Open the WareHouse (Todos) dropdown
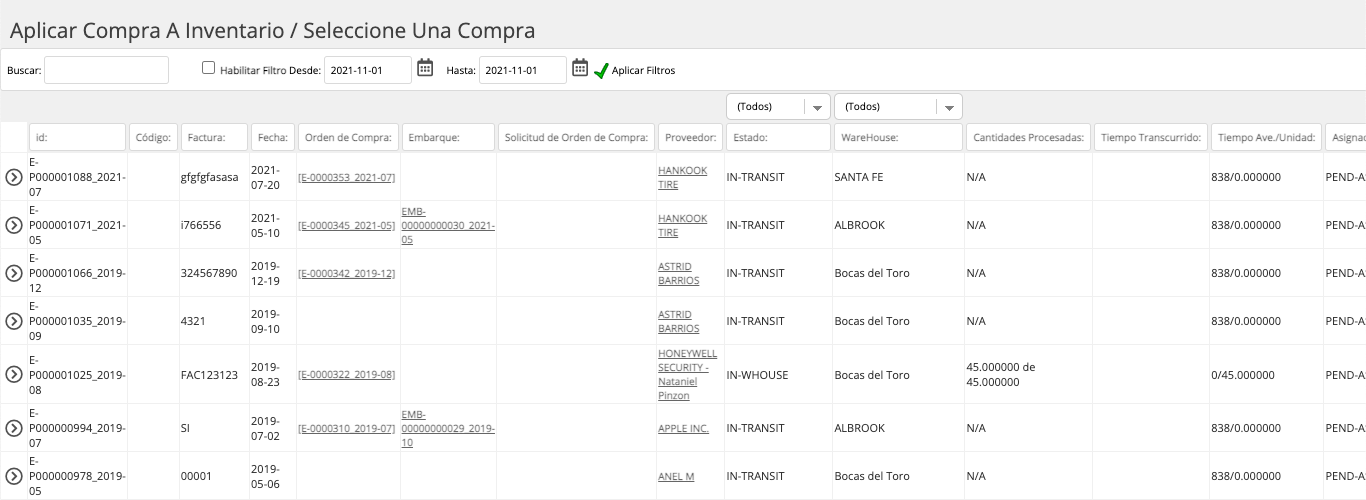 pyautogui.click(x=898, y=107)
